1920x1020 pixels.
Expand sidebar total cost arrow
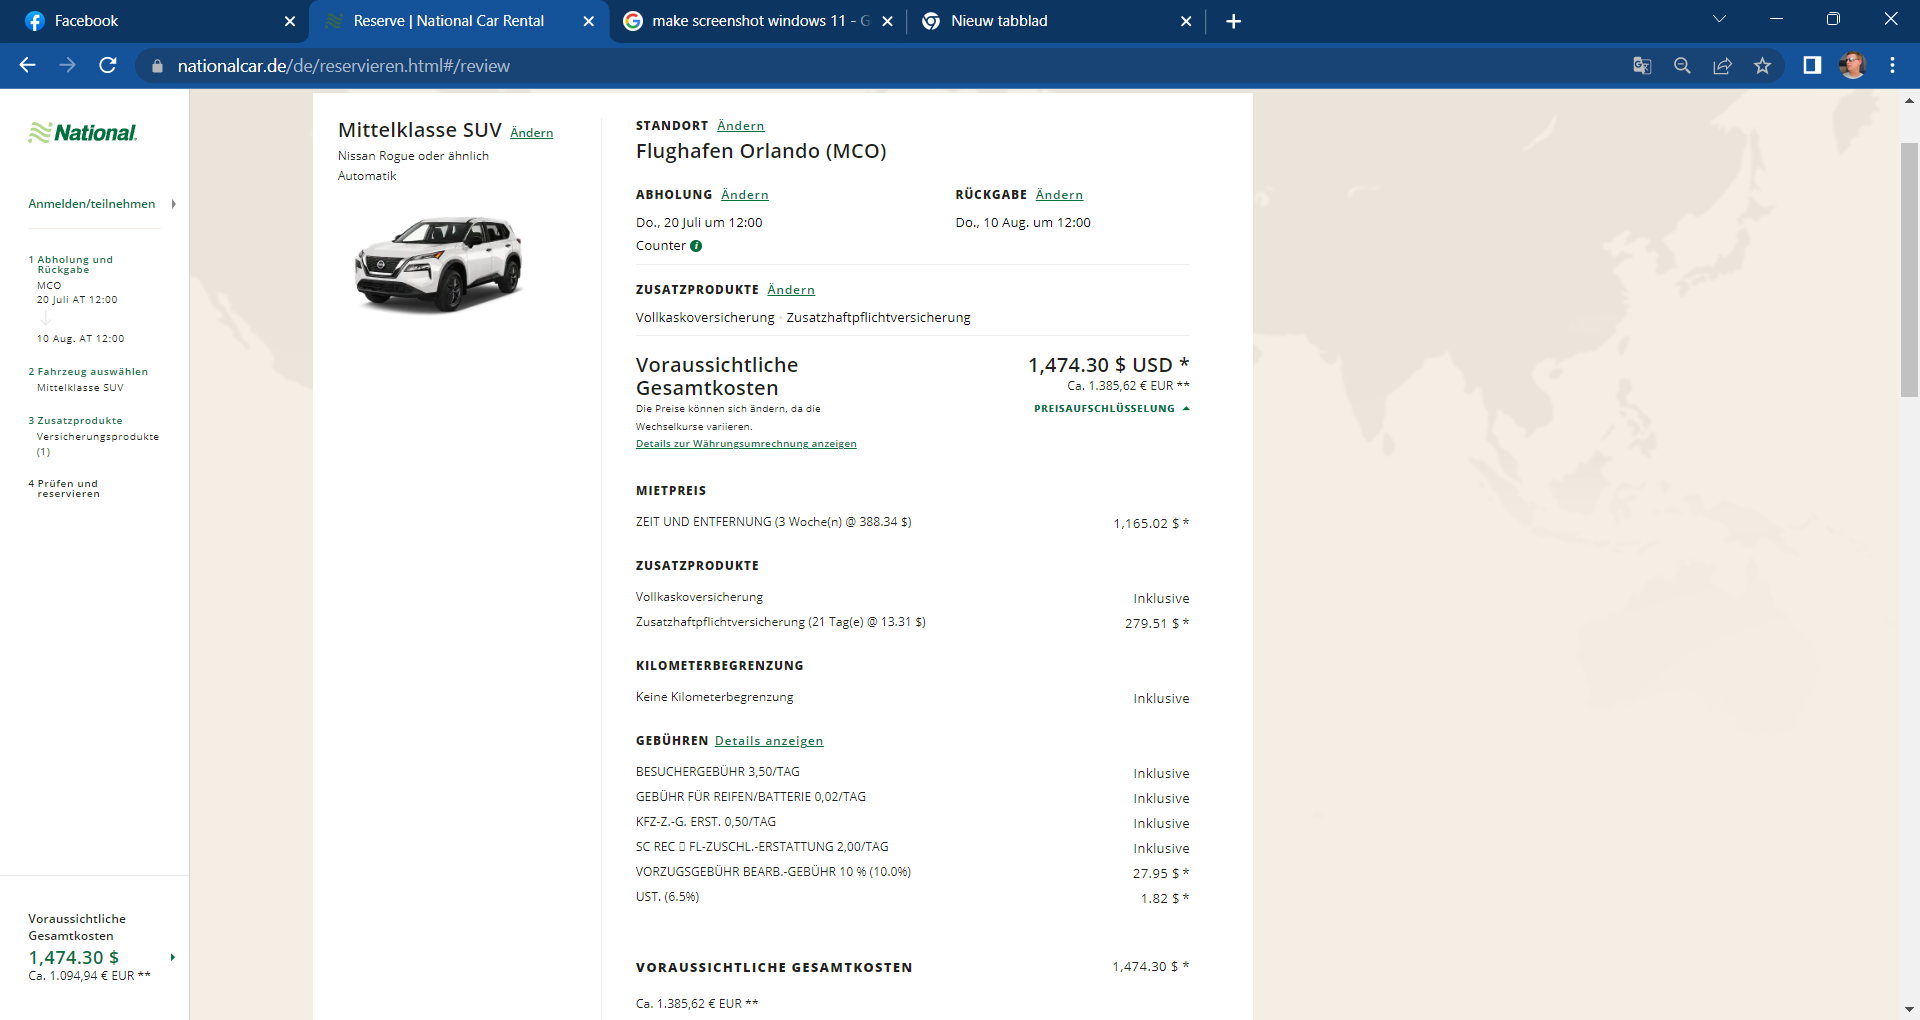(173, 957)
